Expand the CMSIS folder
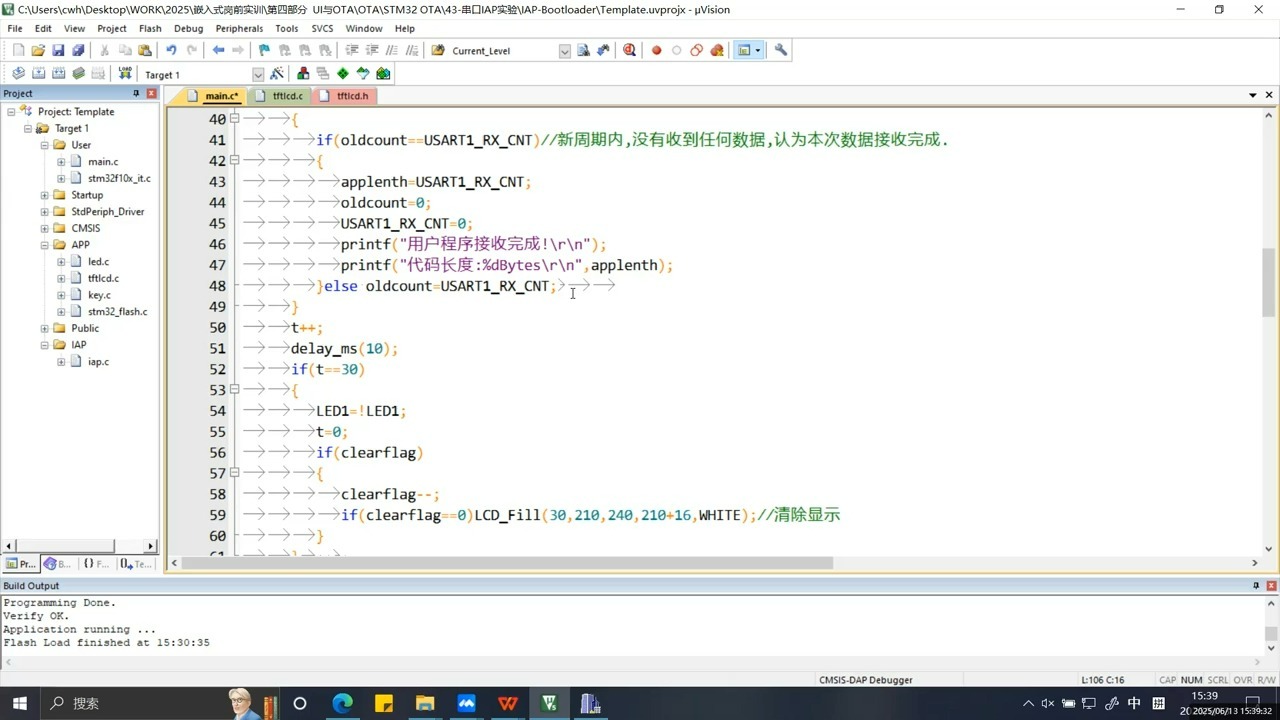 [x=45, y=228]
